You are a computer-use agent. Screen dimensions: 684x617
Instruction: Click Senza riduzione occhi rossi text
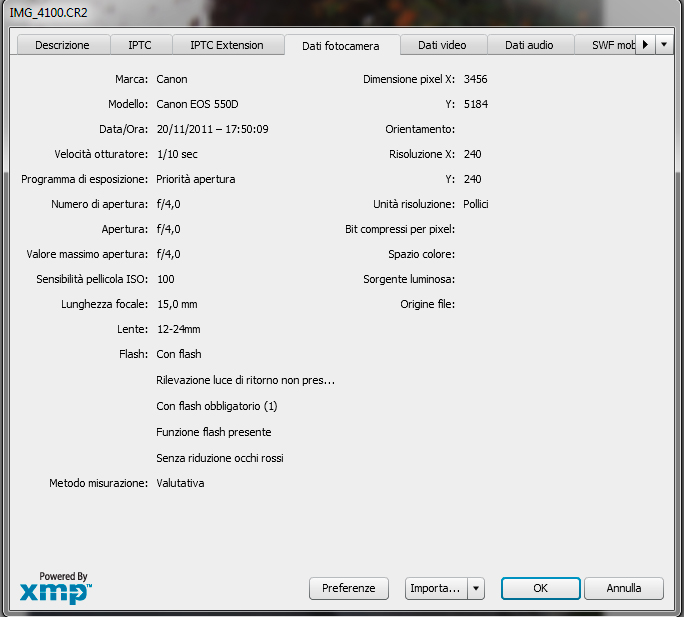click(x=220, y=458)
